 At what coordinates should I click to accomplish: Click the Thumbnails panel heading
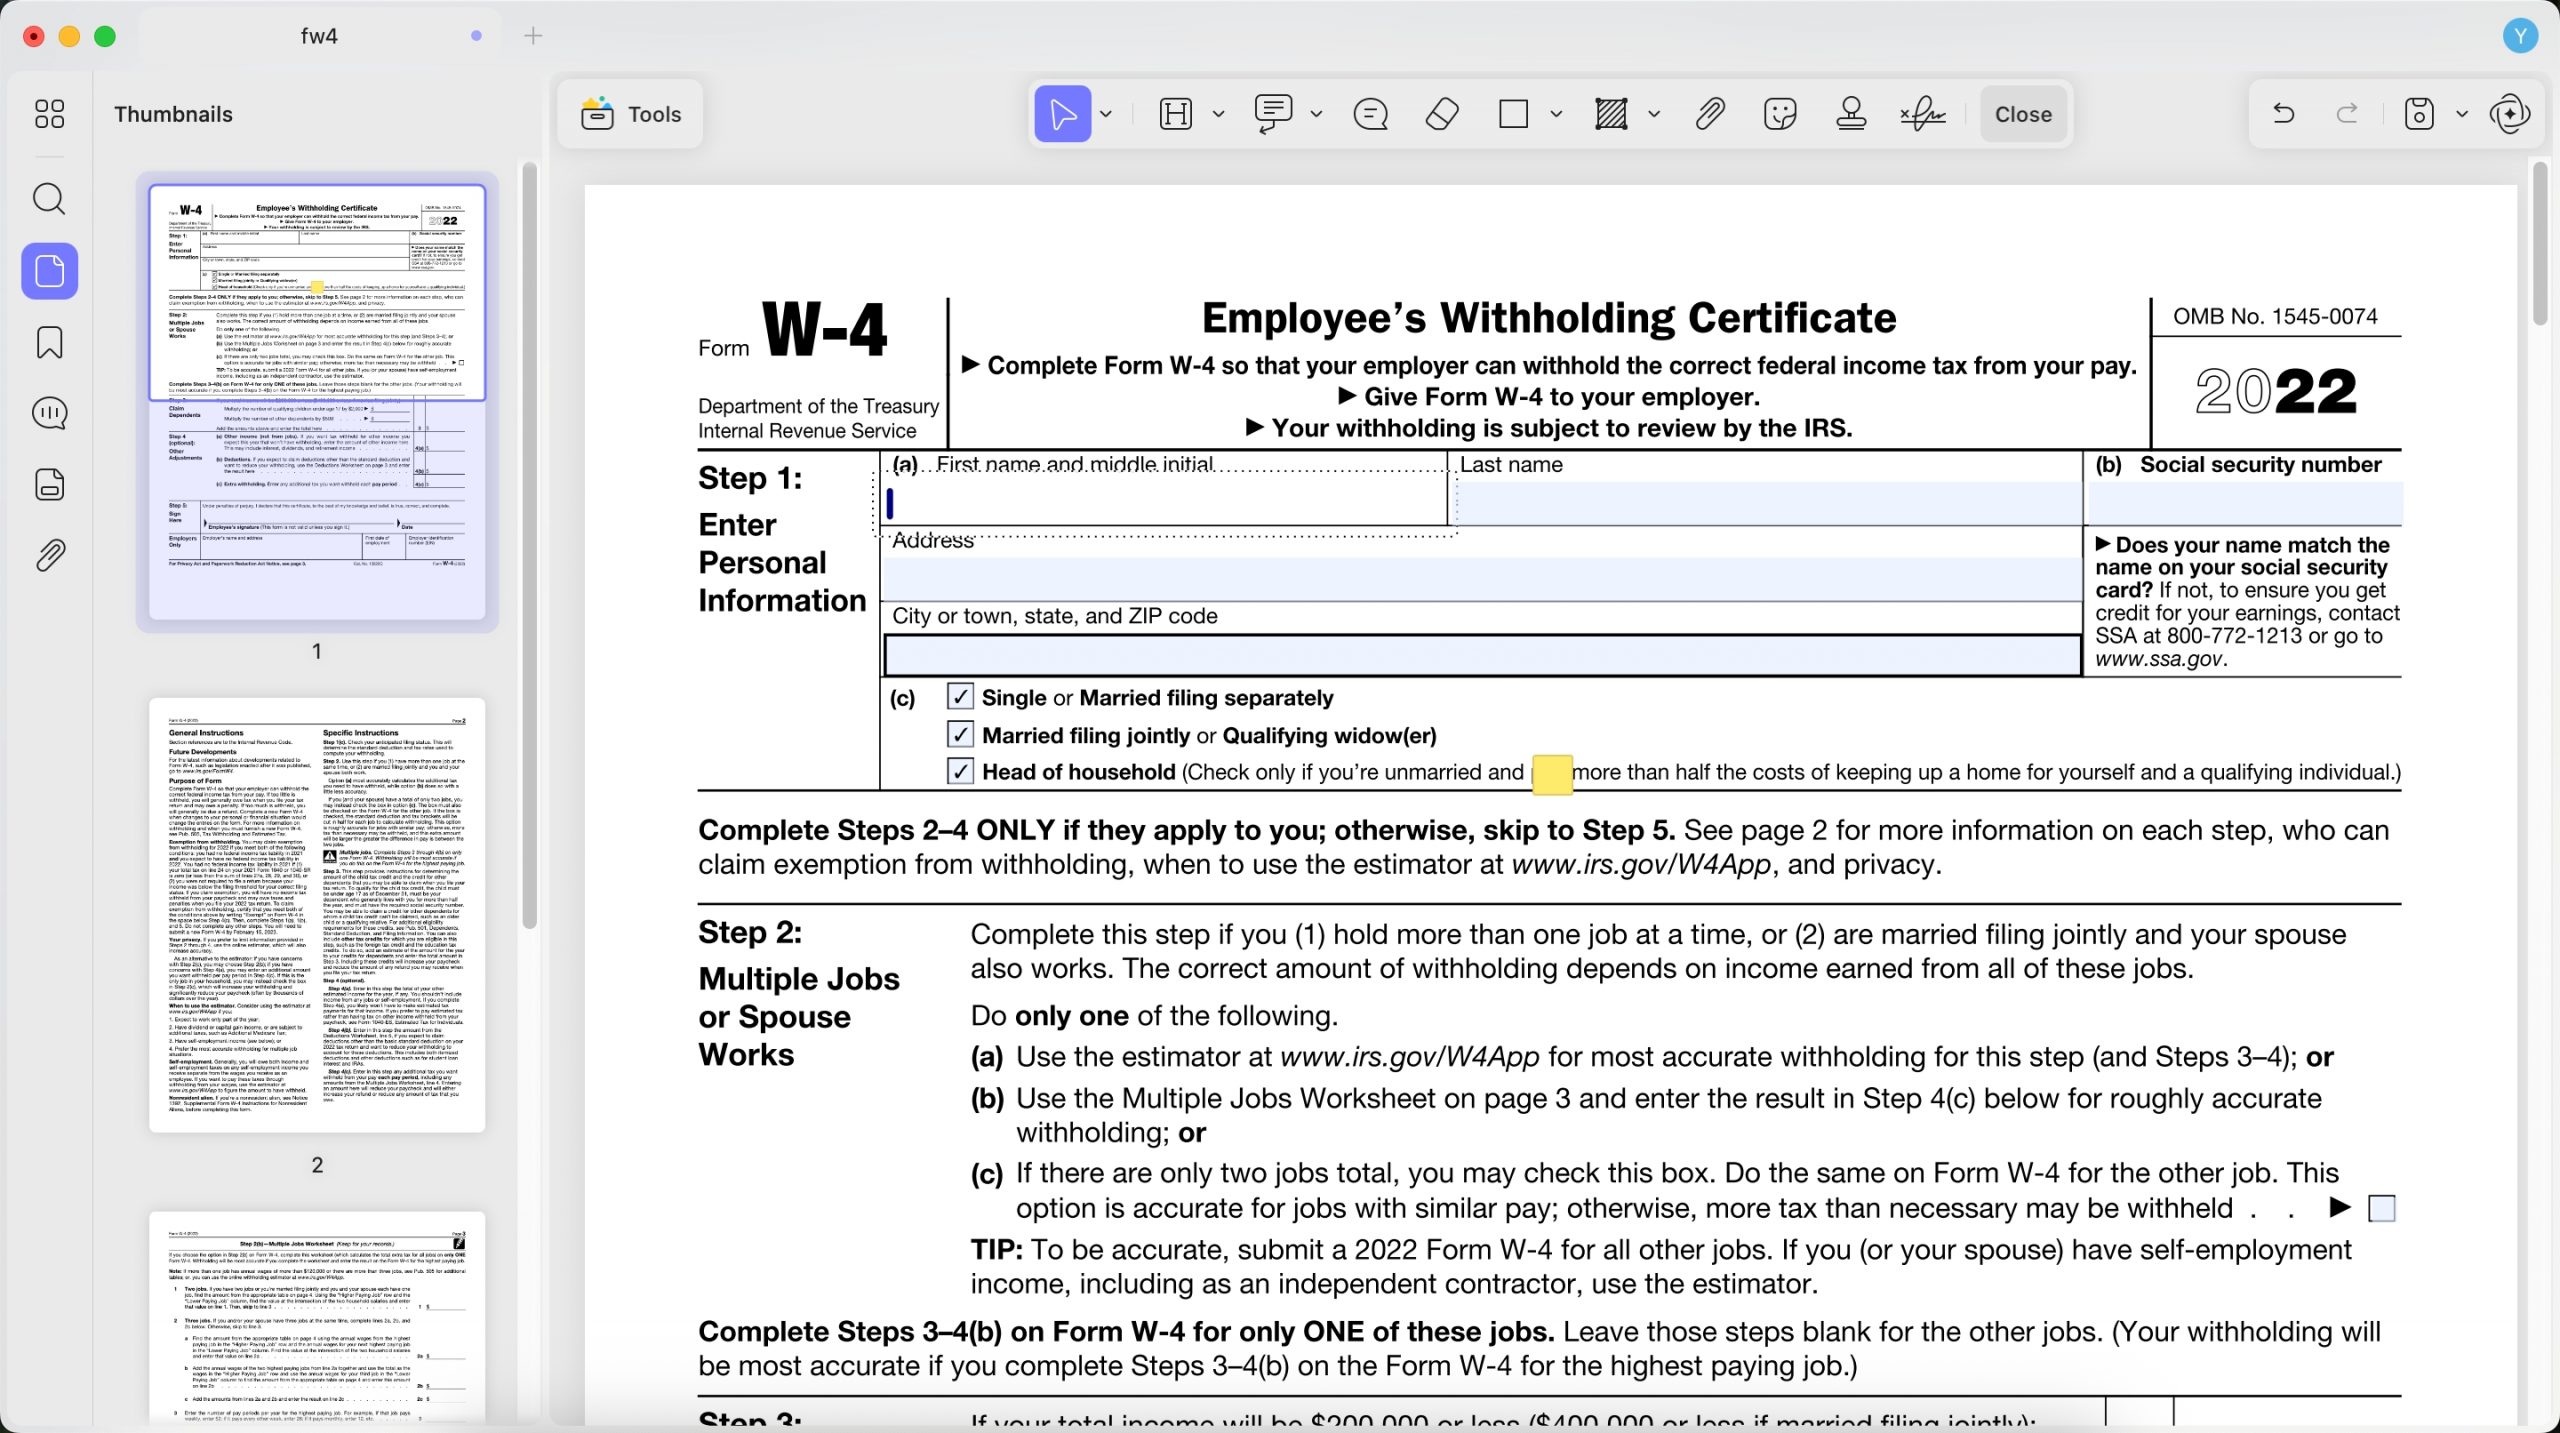pyautogui.click(x=173, y=114)
